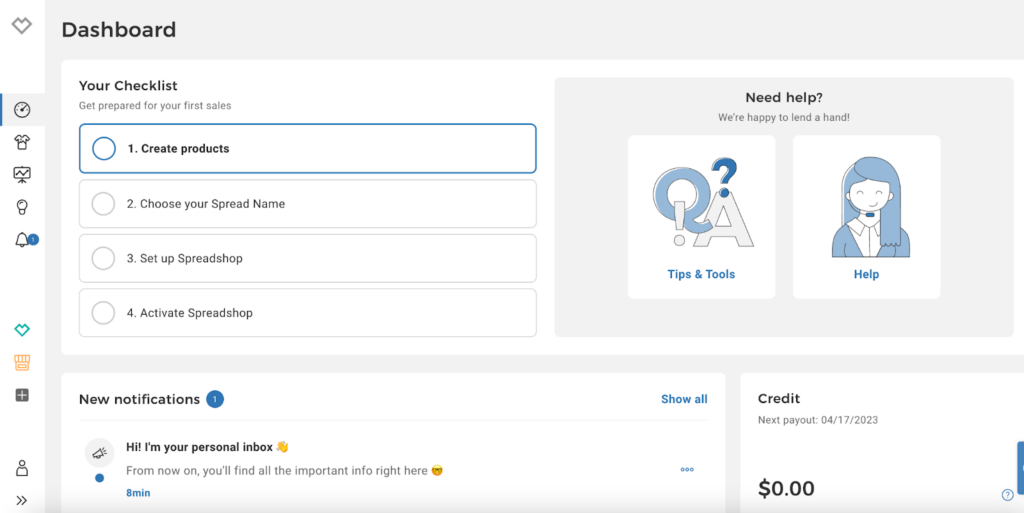The width and height of the screenshot is (1024, 513).
Task: Select the Create products checklist circle
Action: (104, 149)
